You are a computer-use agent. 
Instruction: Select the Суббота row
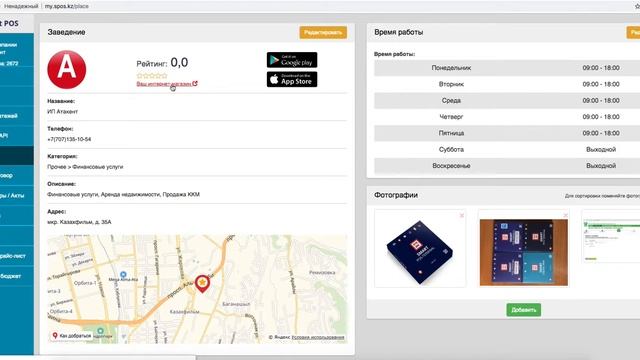tap(507, 149)
